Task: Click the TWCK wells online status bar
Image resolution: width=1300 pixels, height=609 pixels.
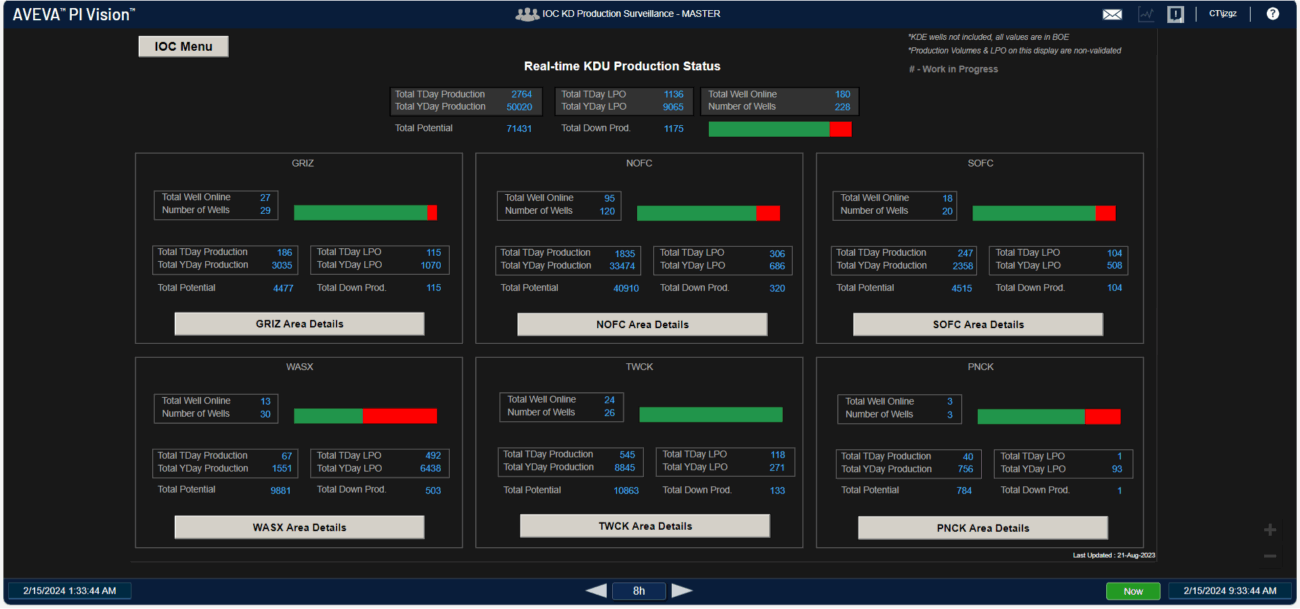Action: 710,414
